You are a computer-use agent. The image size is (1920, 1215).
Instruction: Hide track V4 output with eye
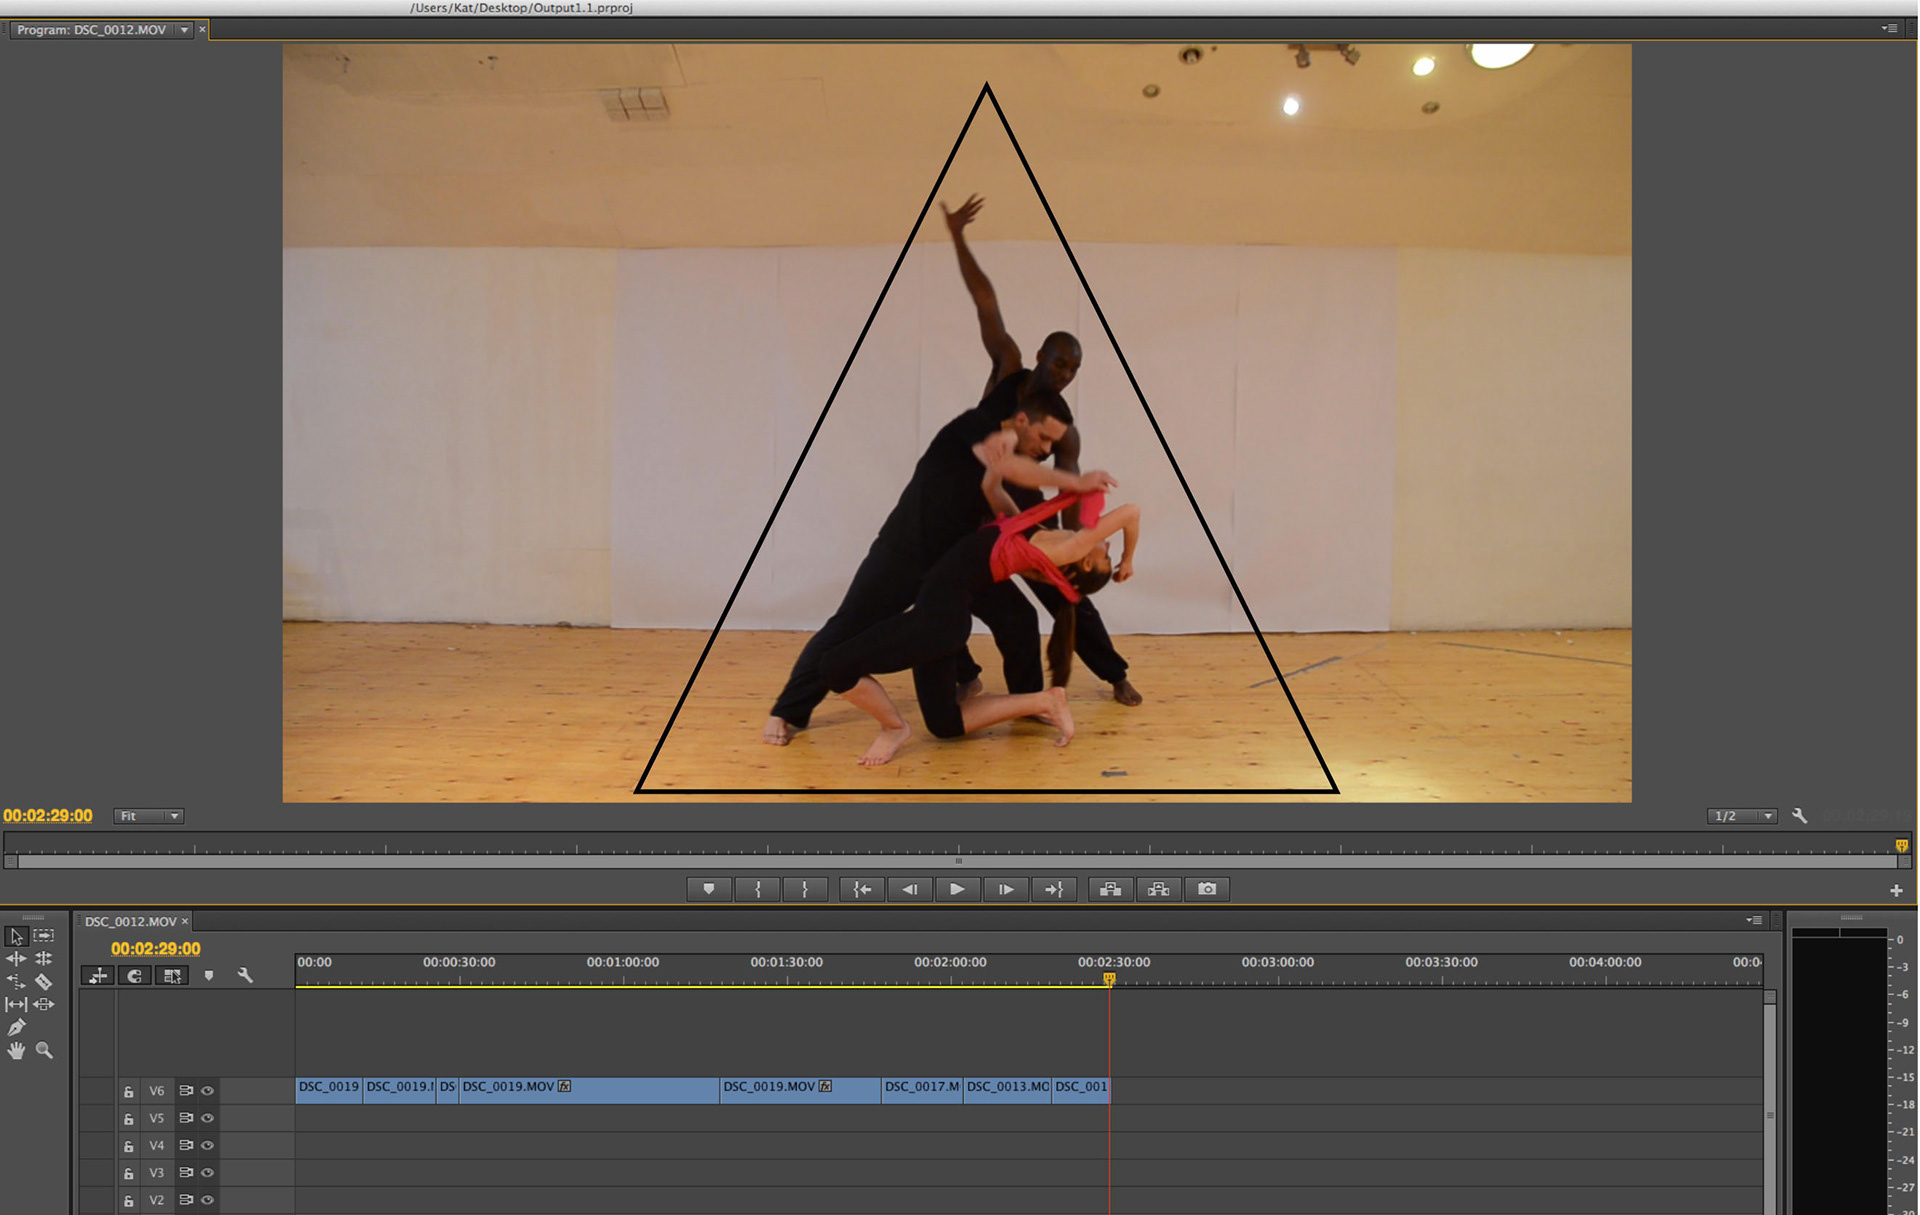[x=208, y=1145]
